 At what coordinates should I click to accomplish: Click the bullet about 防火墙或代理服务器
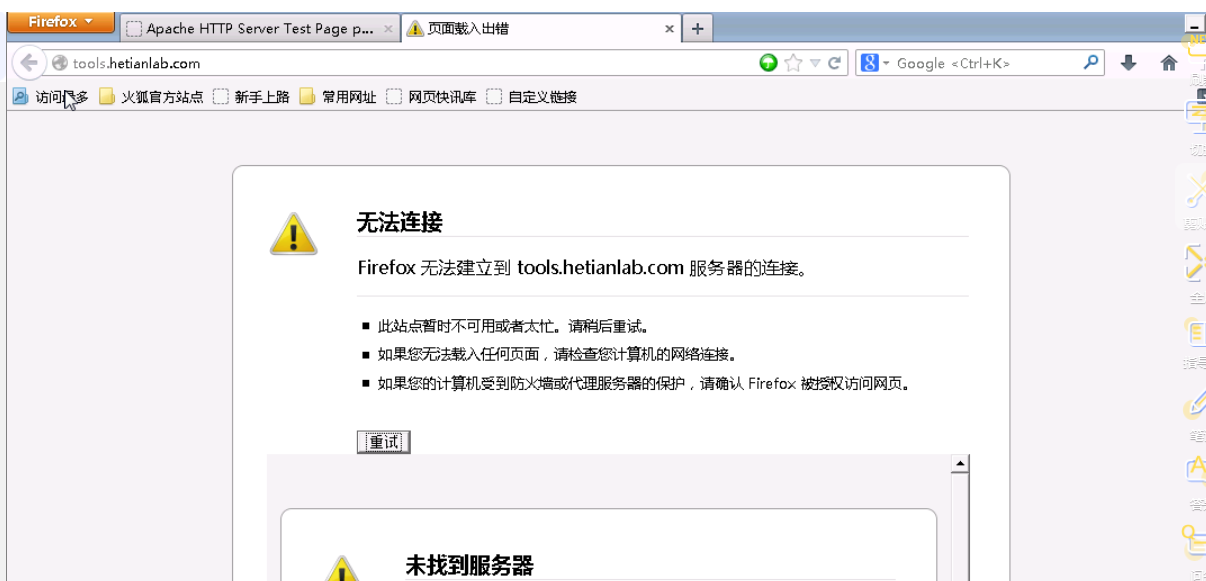click(x=645, y=383)
